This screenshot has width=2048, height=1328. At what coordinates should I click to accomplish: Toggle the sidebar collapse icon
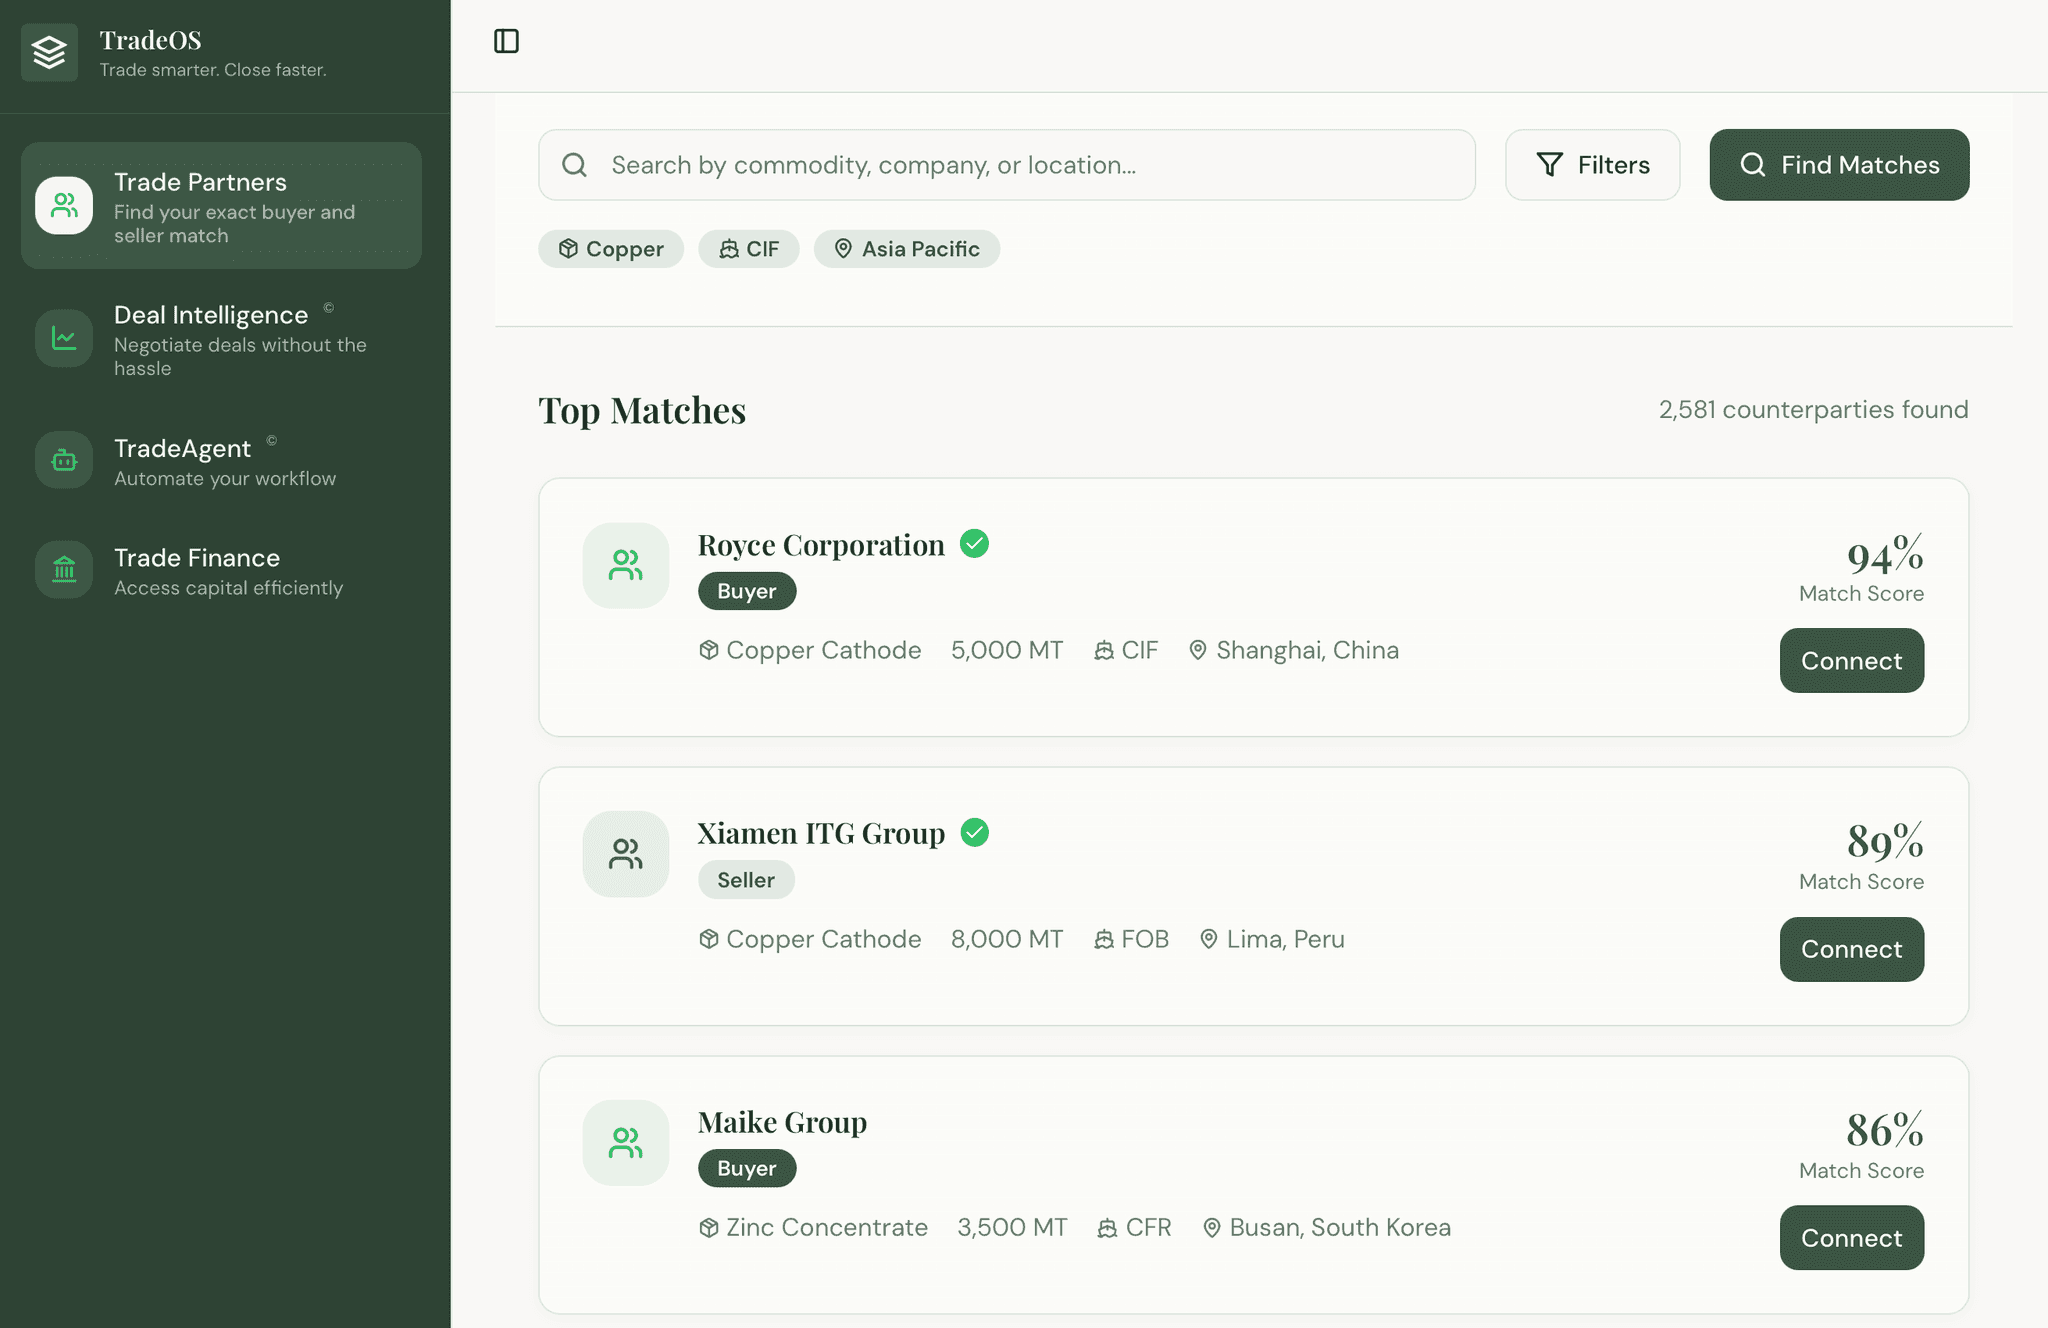(506, 41)
